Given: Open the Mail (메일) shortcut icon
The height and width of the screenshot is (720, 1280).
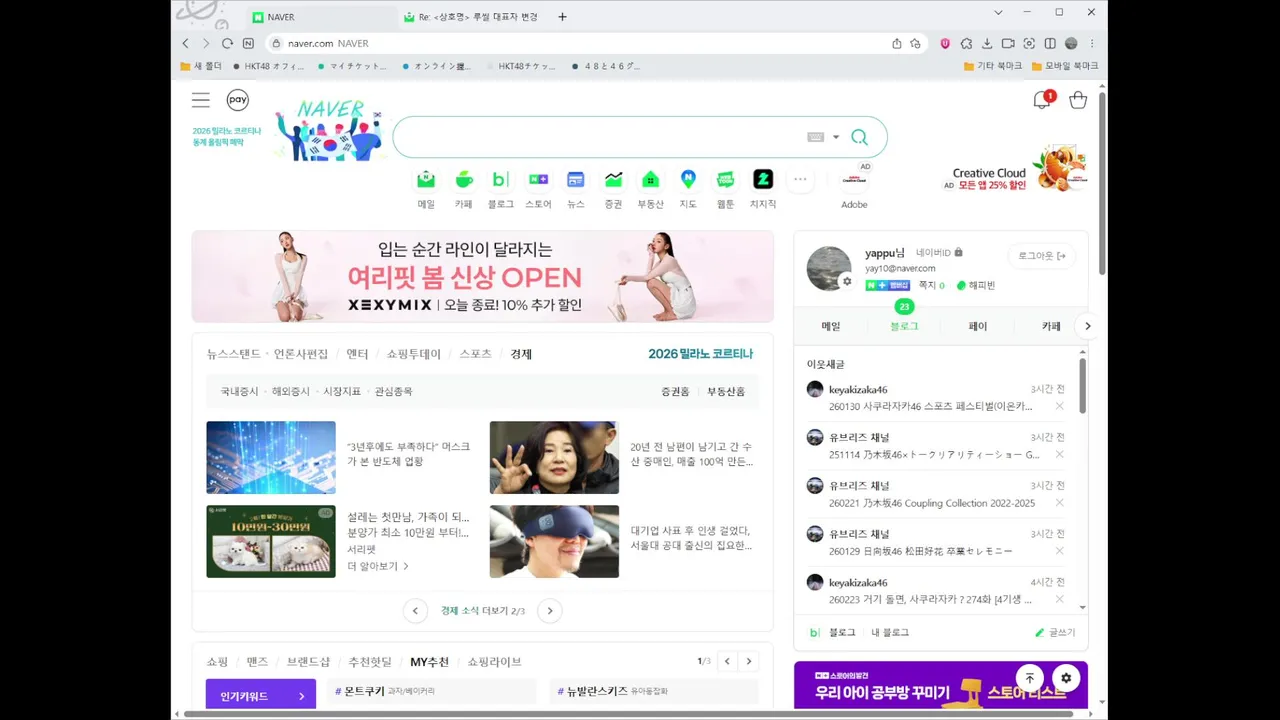Looking at the screenshot, I should coord(426,179).
